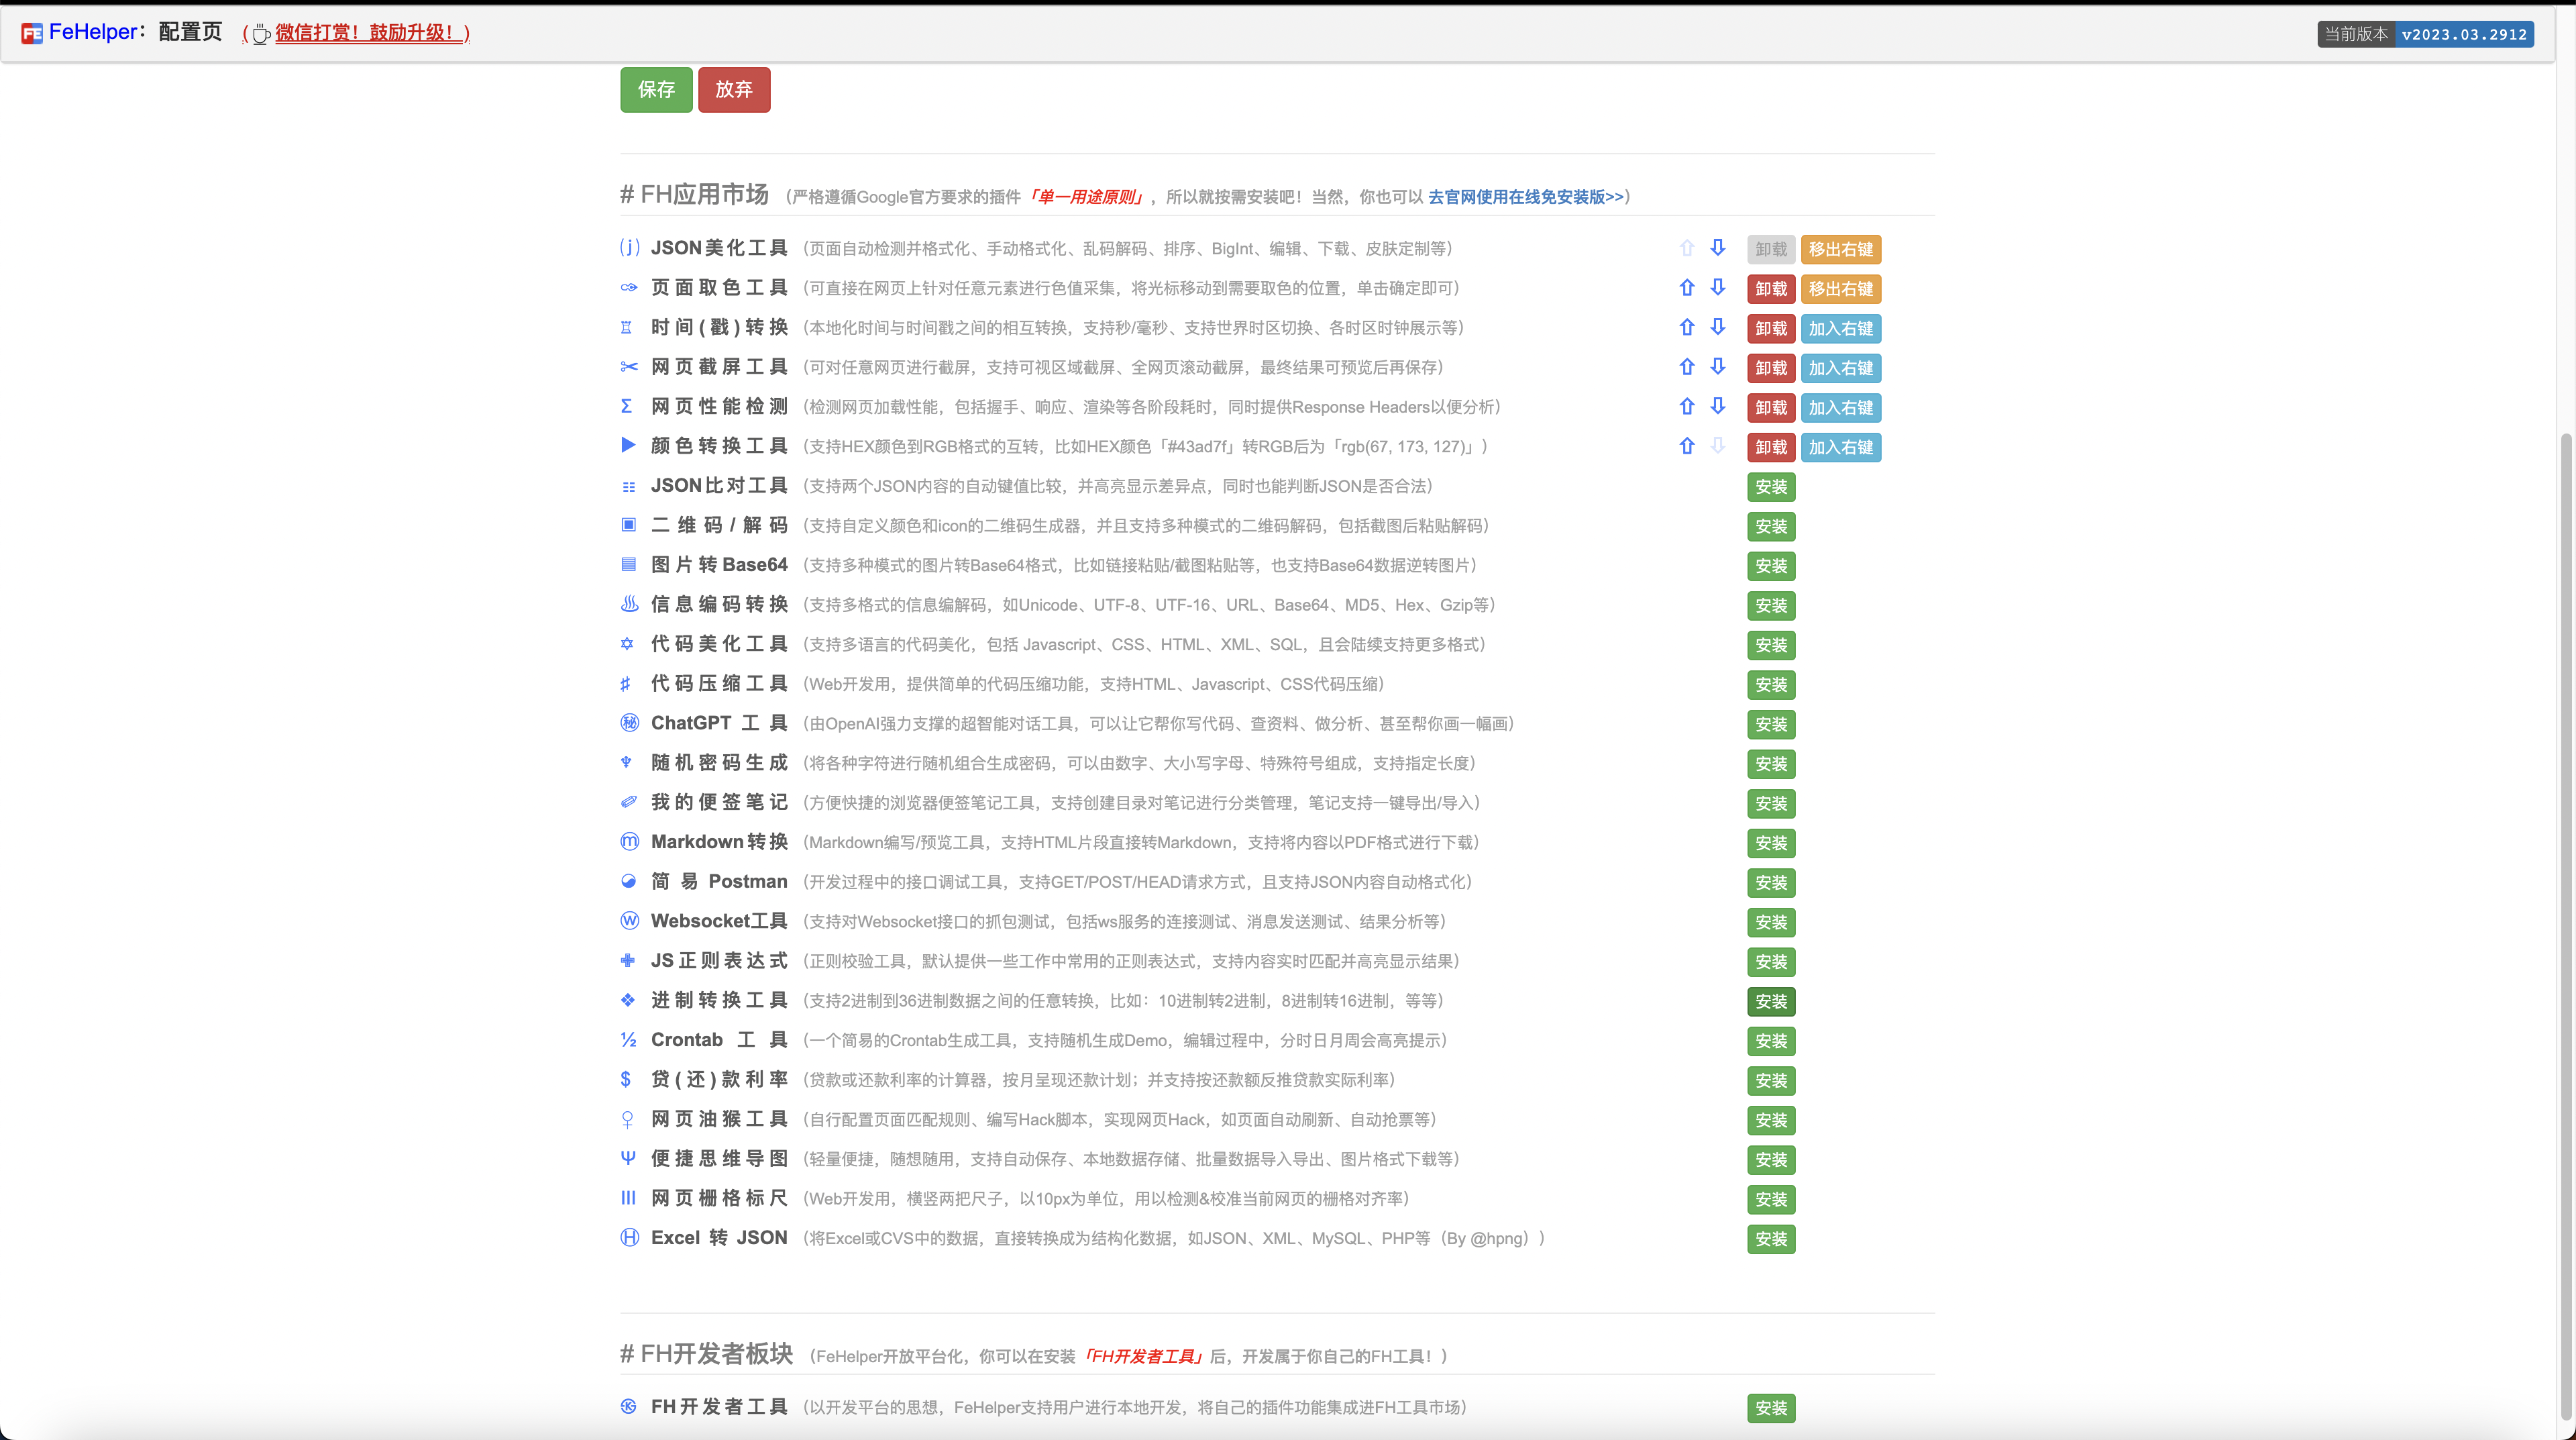Image resolution: width=2576 pixels, height=1440 pixels.
Task: Click the Markdown转换 circled-m icon
Action: (x=630, y=842)
